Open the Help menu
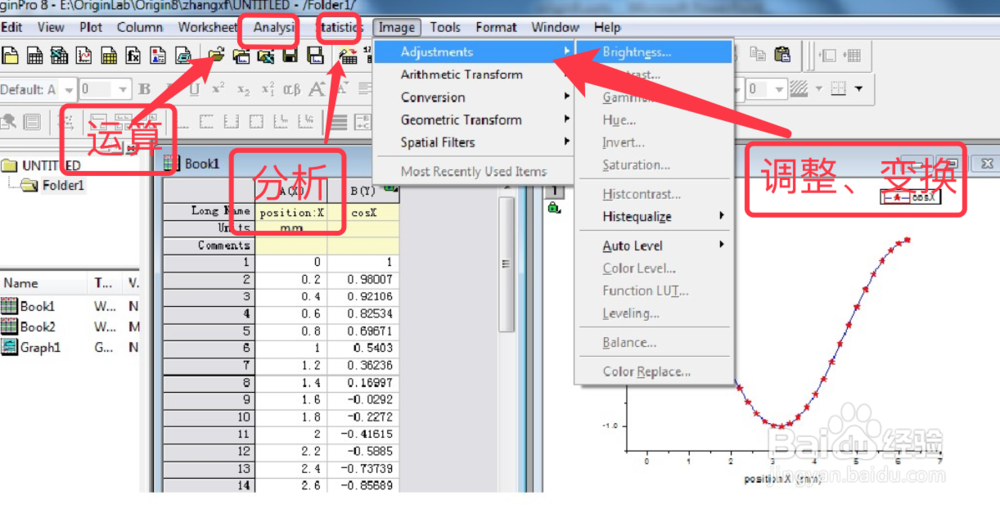This screenshot has width=1000, height=509. 607,27
